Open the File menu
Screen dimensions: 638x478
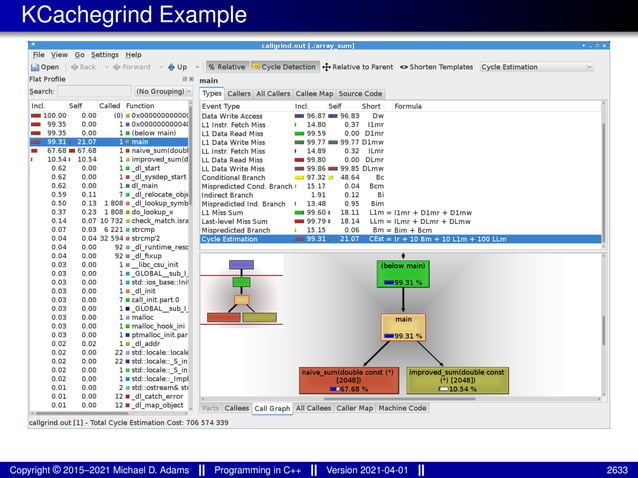coord(39,55)
